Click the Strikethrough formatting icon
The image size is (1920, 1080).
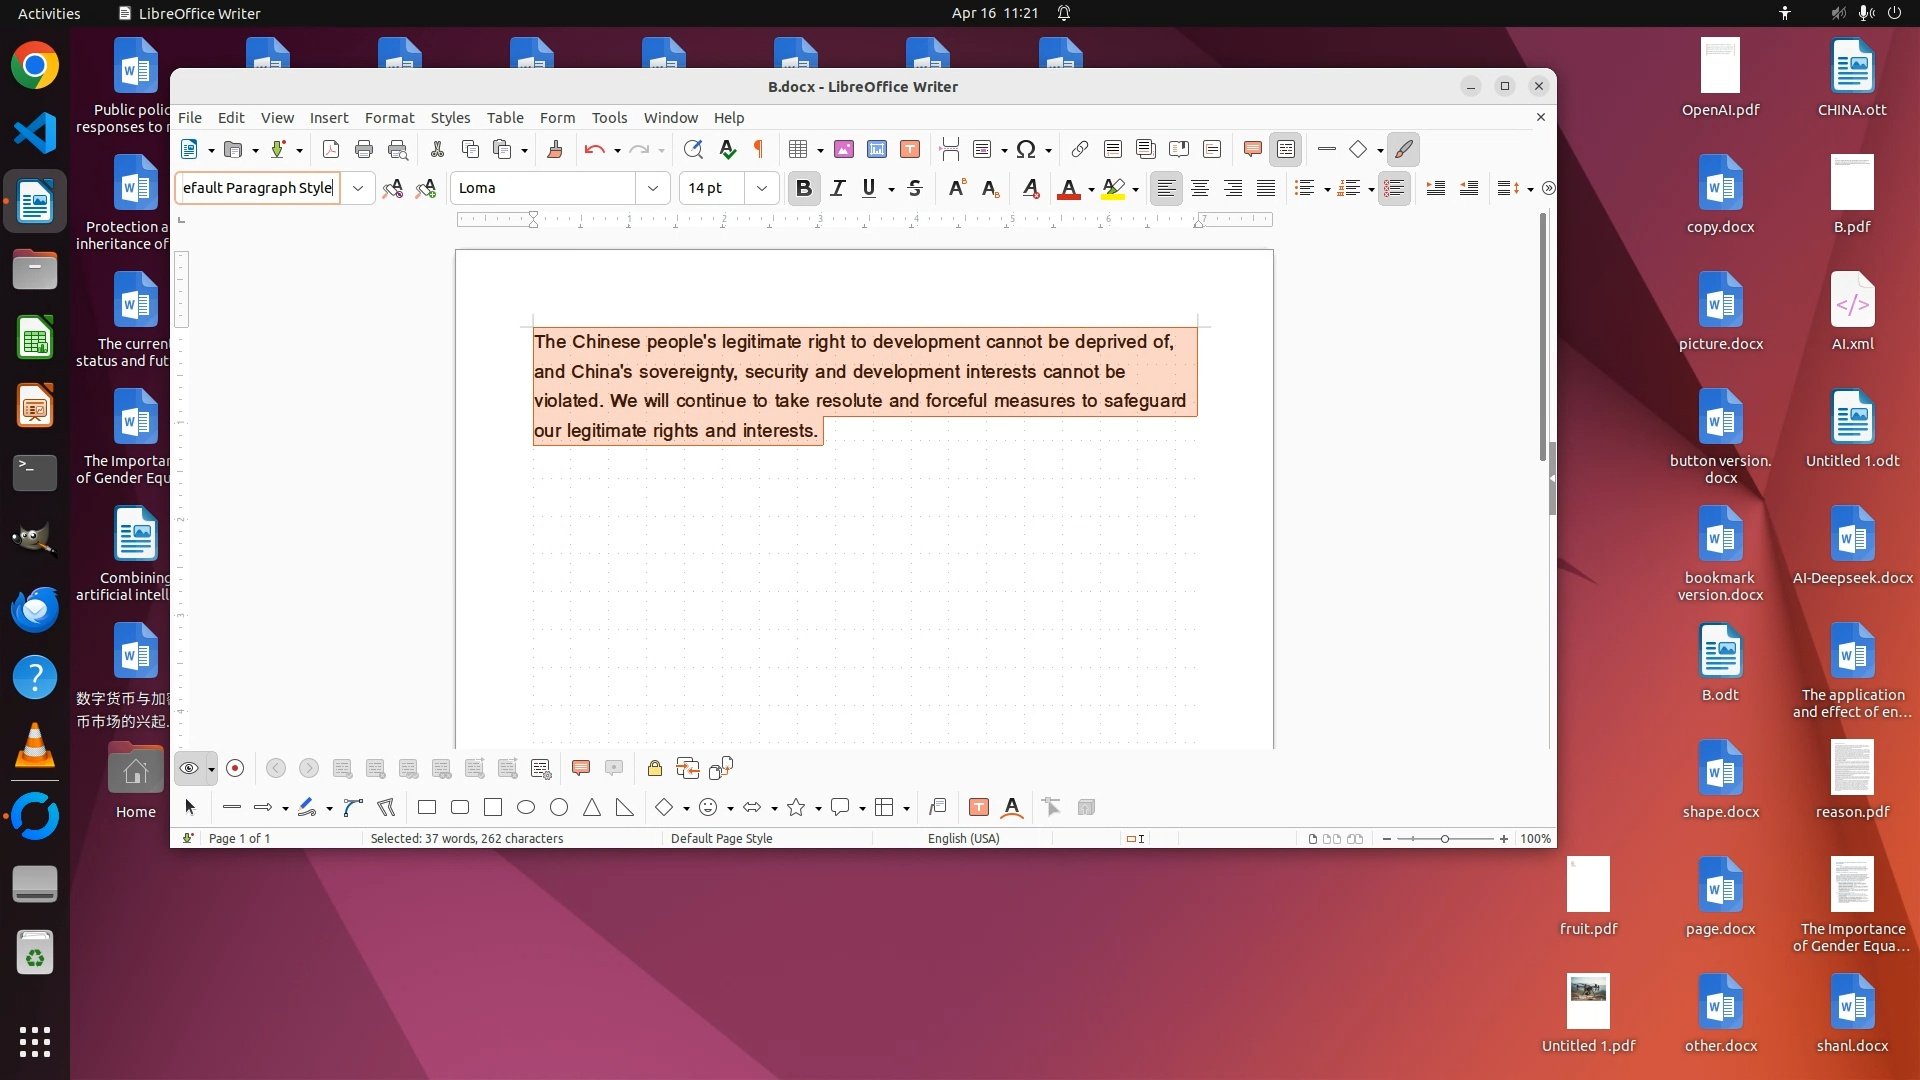pos(914,188)
